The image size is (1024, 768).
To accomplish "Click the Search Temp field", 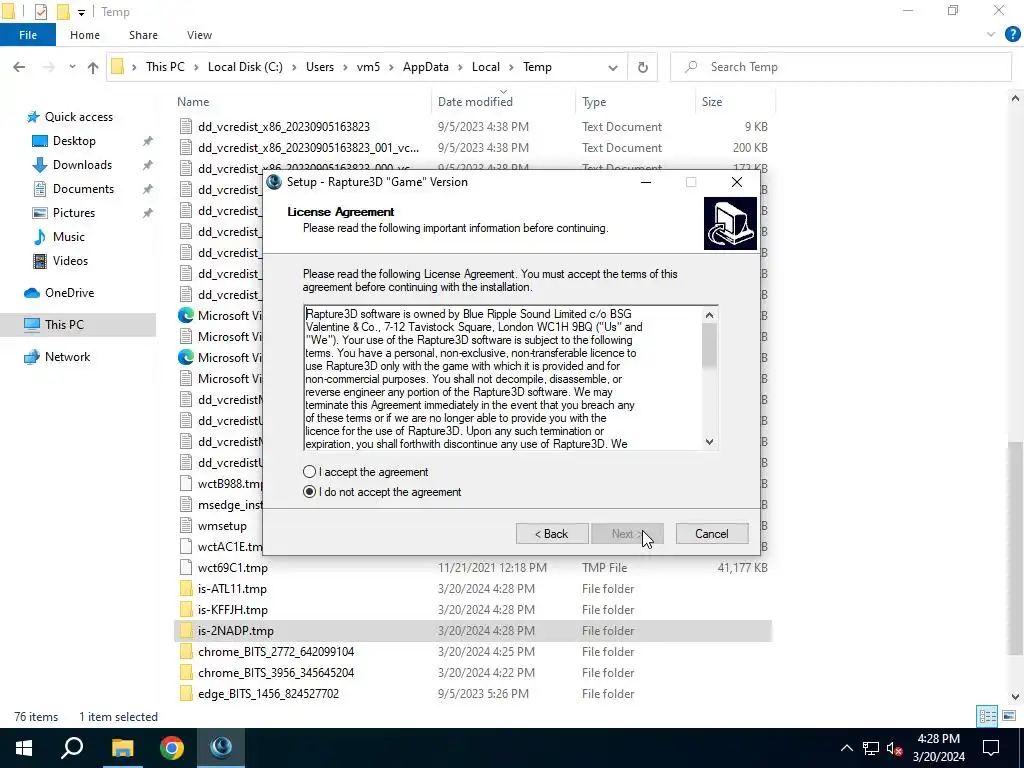I will tap(840, 67).
